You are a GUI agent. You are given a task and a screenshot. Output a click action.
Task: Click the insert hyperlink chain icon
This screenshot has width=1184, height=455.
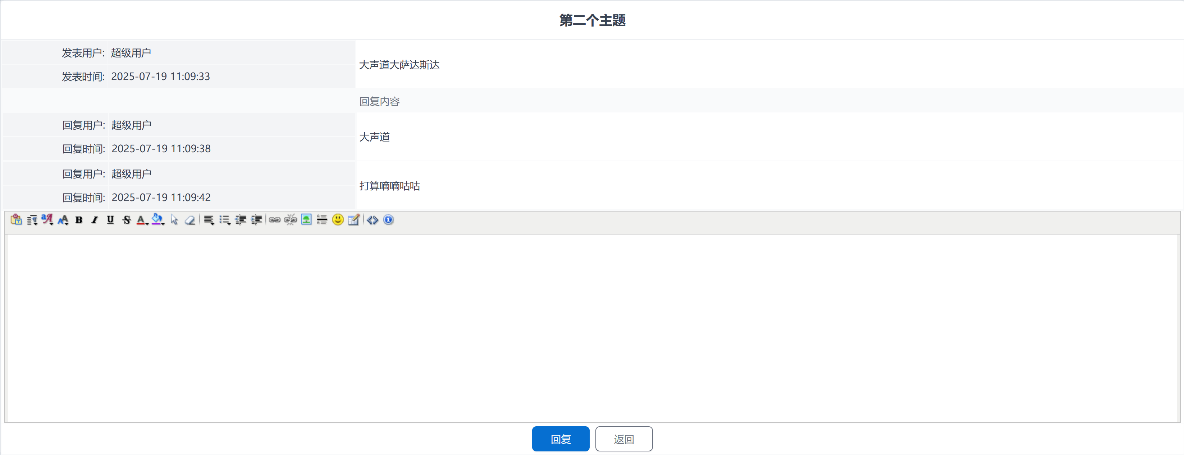[x=274, y=220]
